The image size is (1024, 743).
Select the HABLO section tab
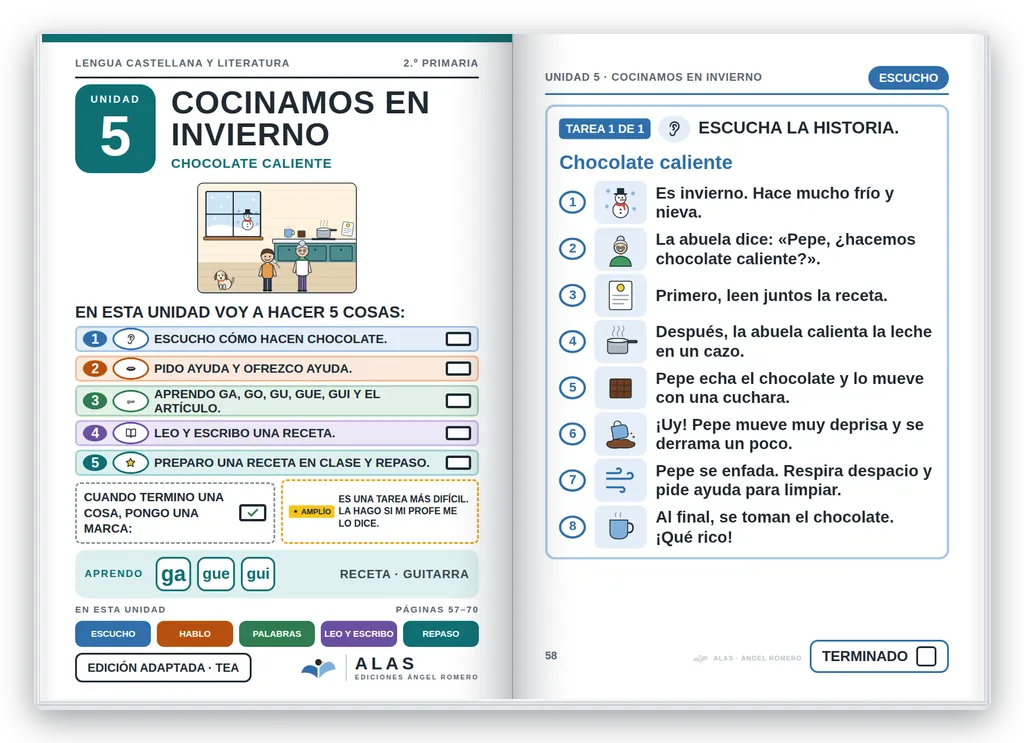click(195, 633)
